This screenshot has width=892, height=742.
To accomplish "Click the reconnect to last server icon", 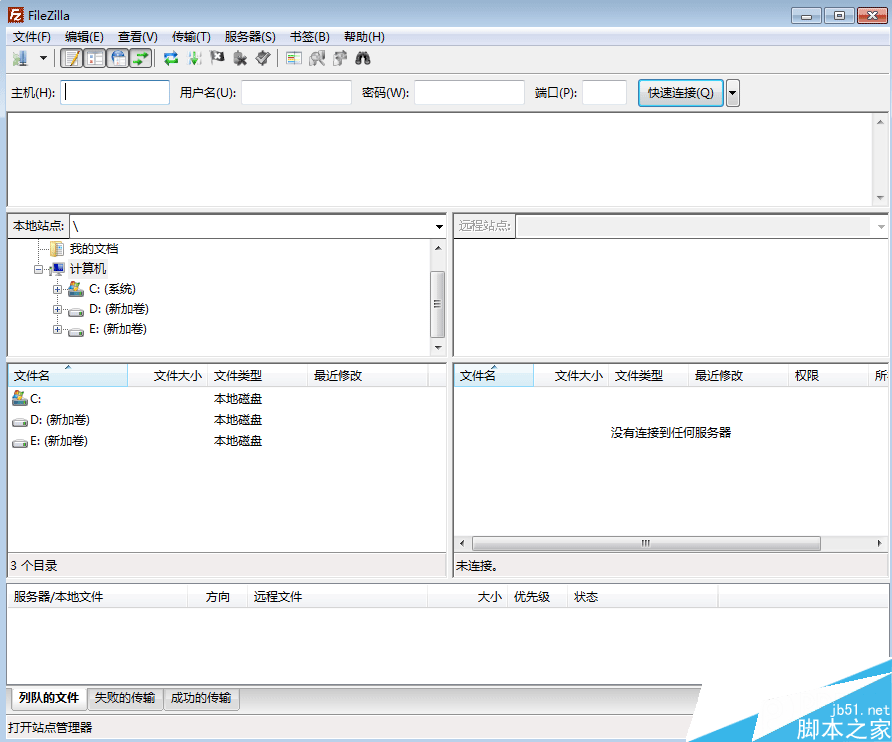I will (262, 58).
